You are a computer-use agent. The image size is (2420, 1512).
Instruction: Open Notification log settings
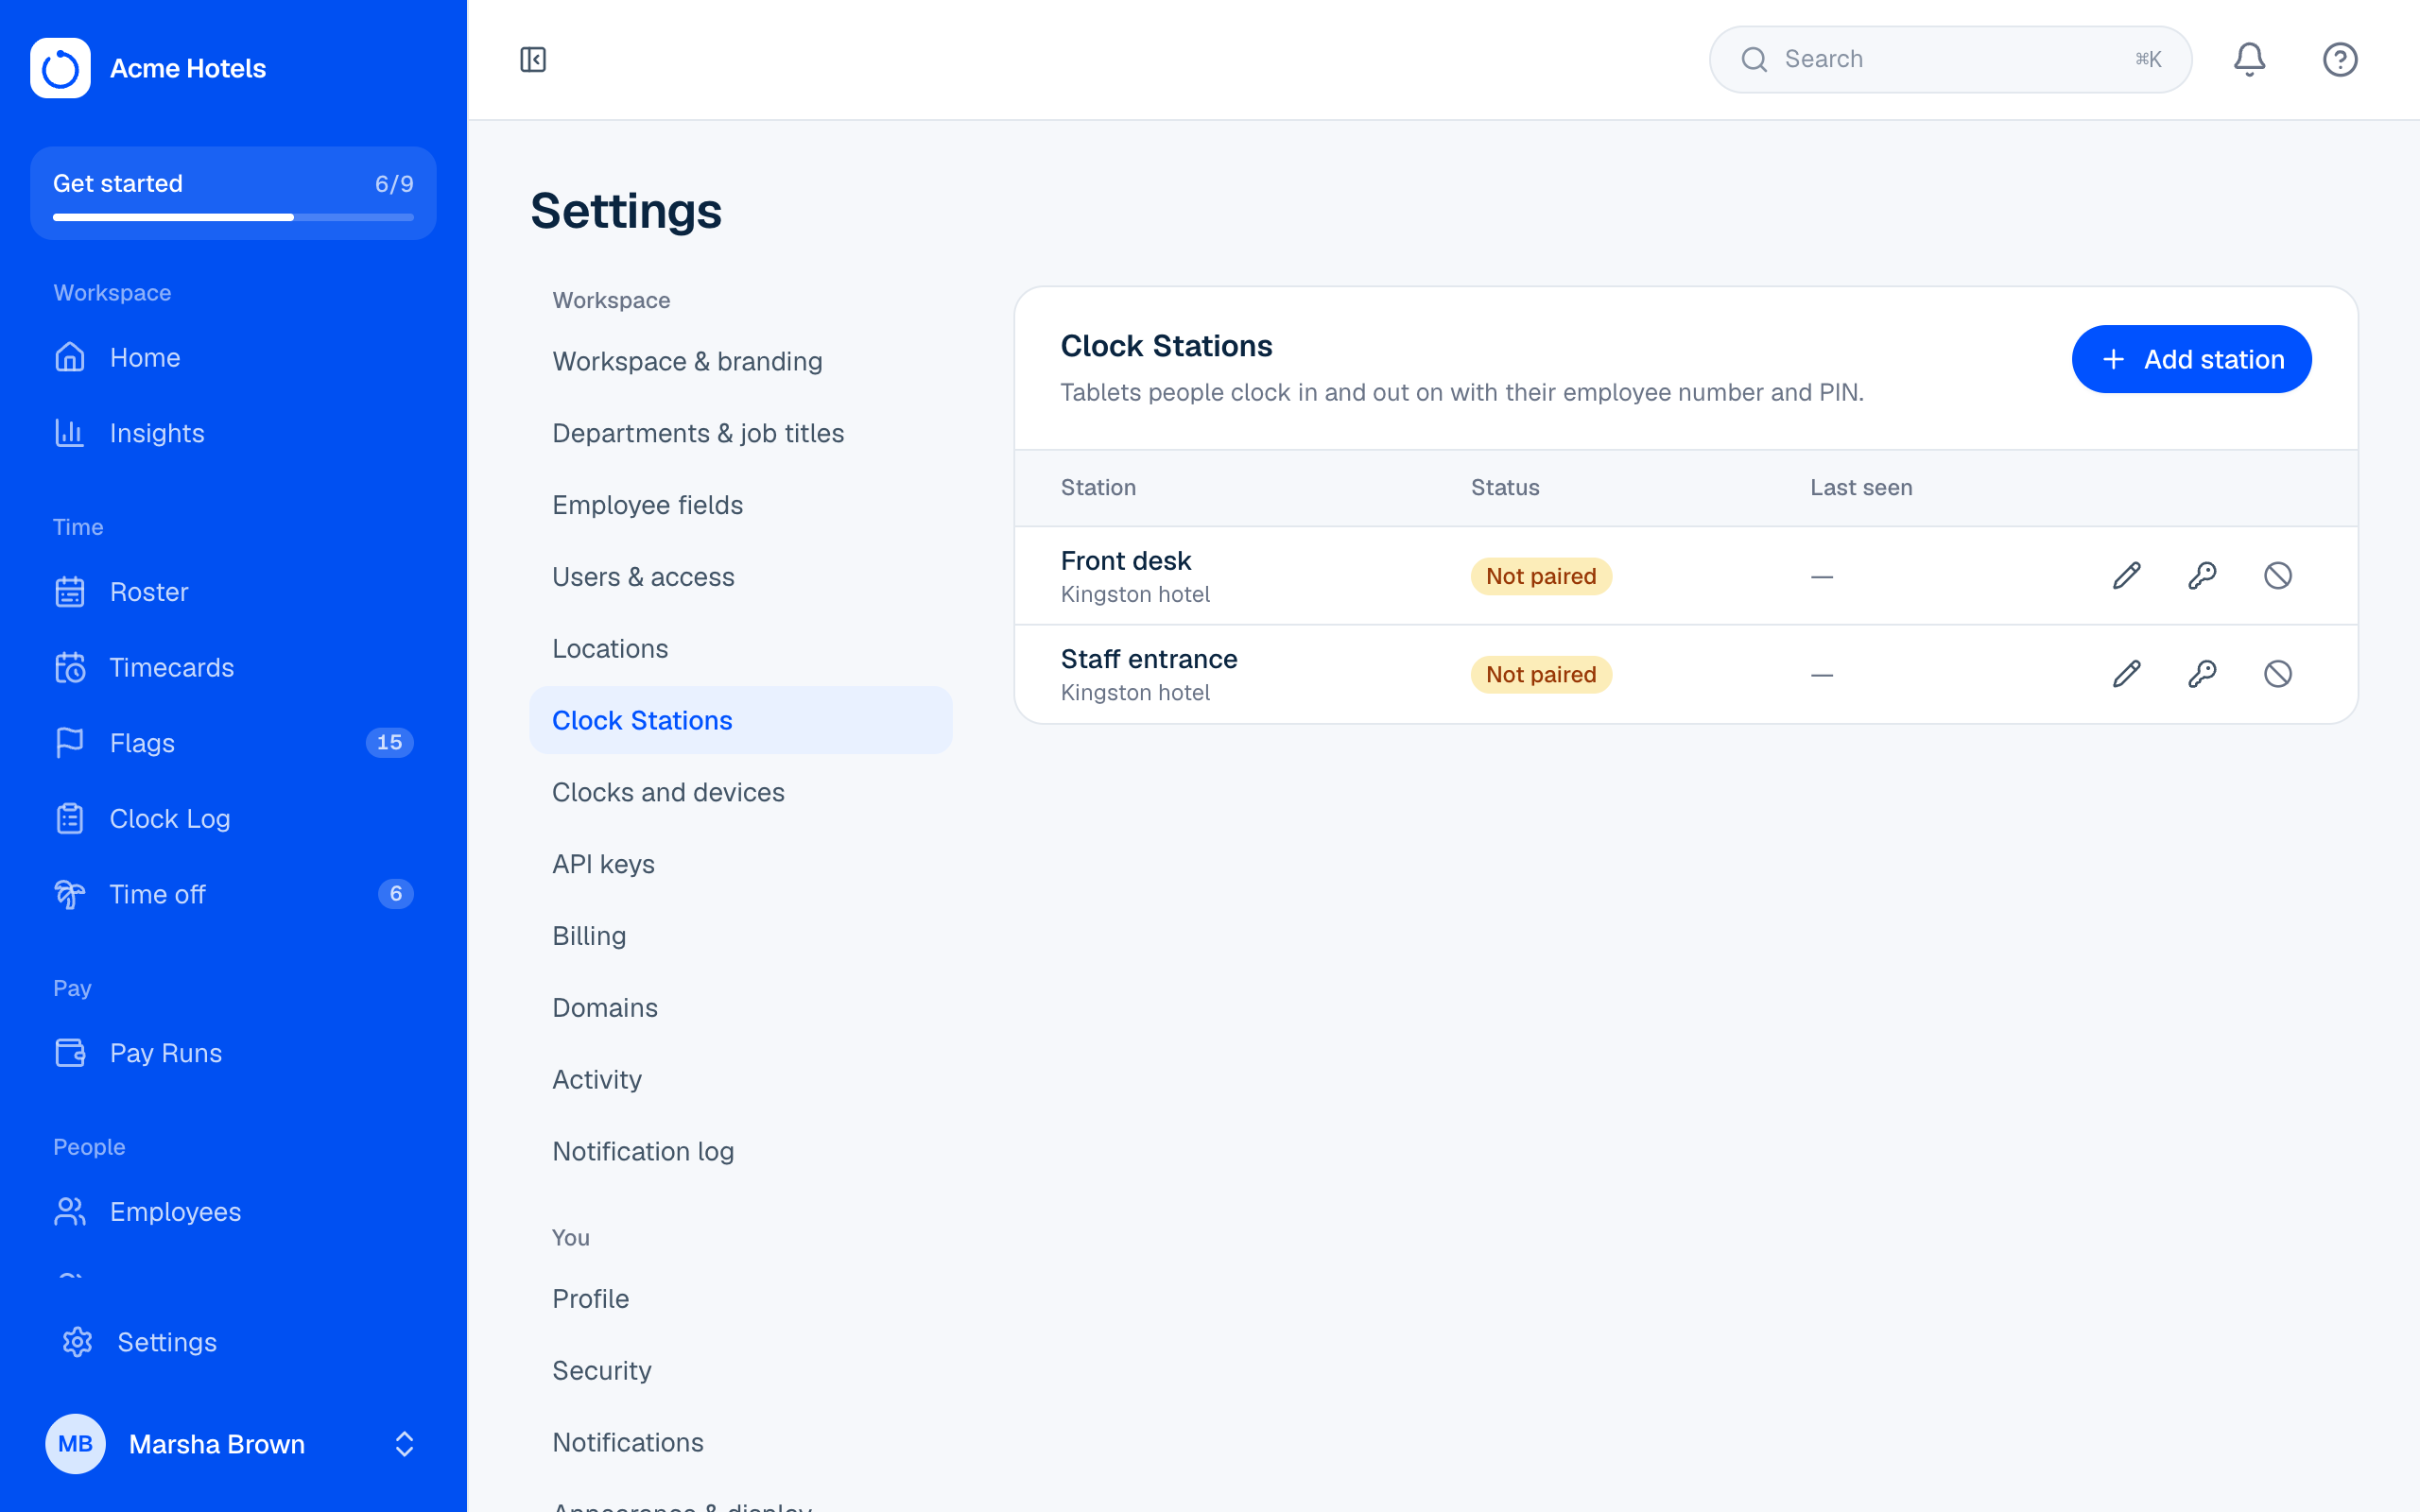coord(741,1152)
